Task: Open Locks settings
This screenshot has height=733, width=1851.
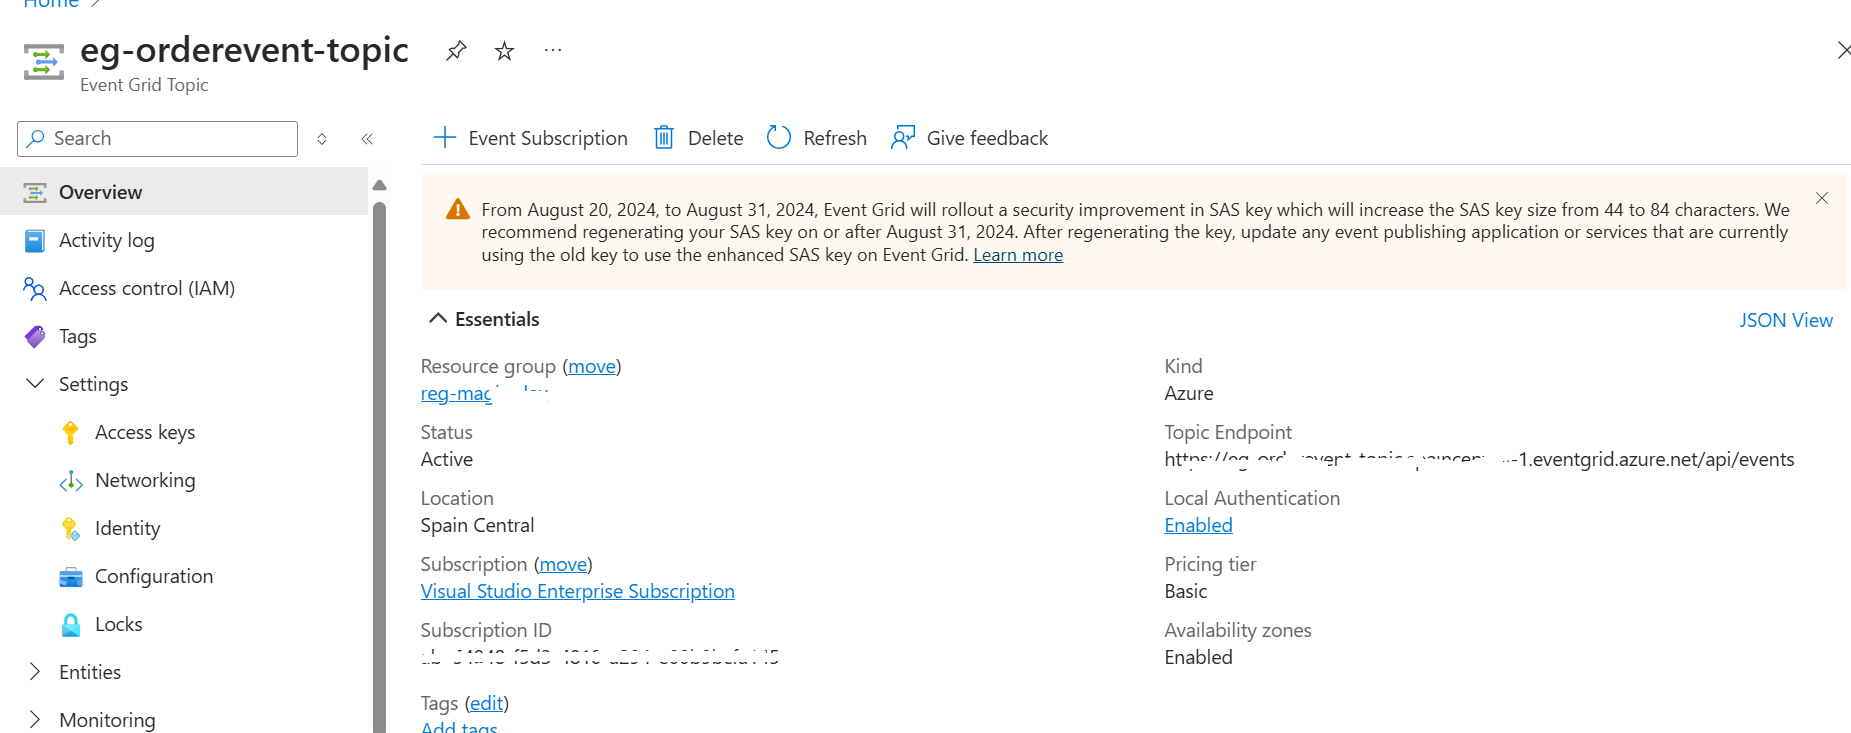Action: [117, 624]
